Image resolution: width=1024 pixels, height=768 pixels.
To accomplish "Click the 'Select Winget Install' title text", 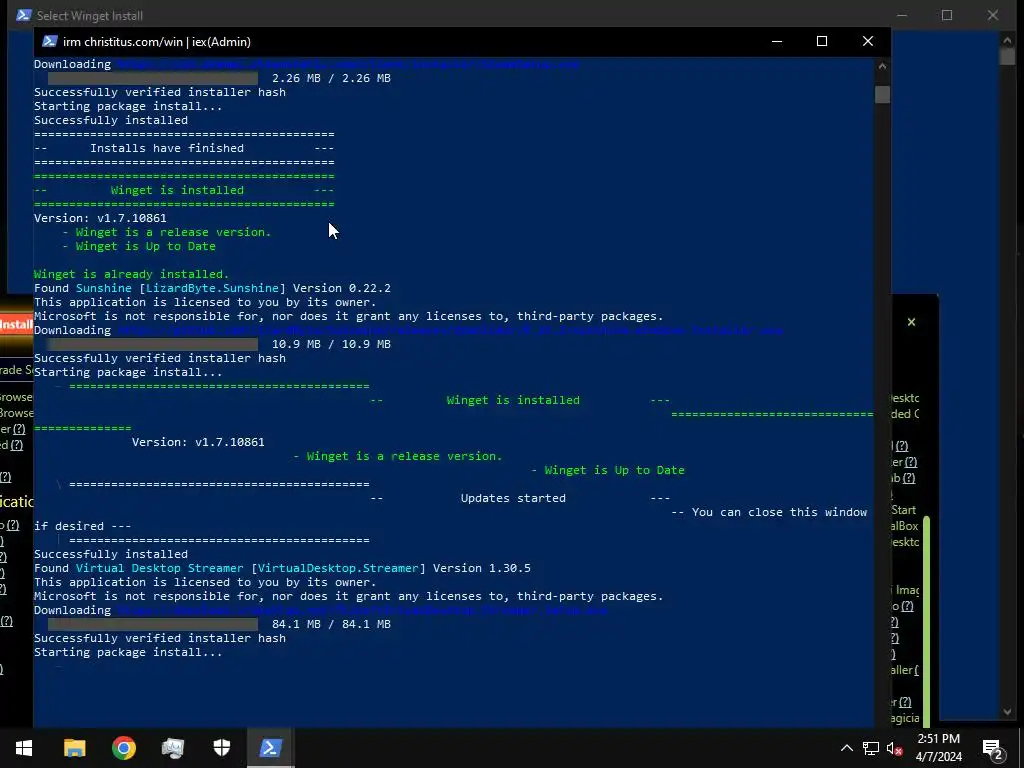I will (x=89, y=16).
